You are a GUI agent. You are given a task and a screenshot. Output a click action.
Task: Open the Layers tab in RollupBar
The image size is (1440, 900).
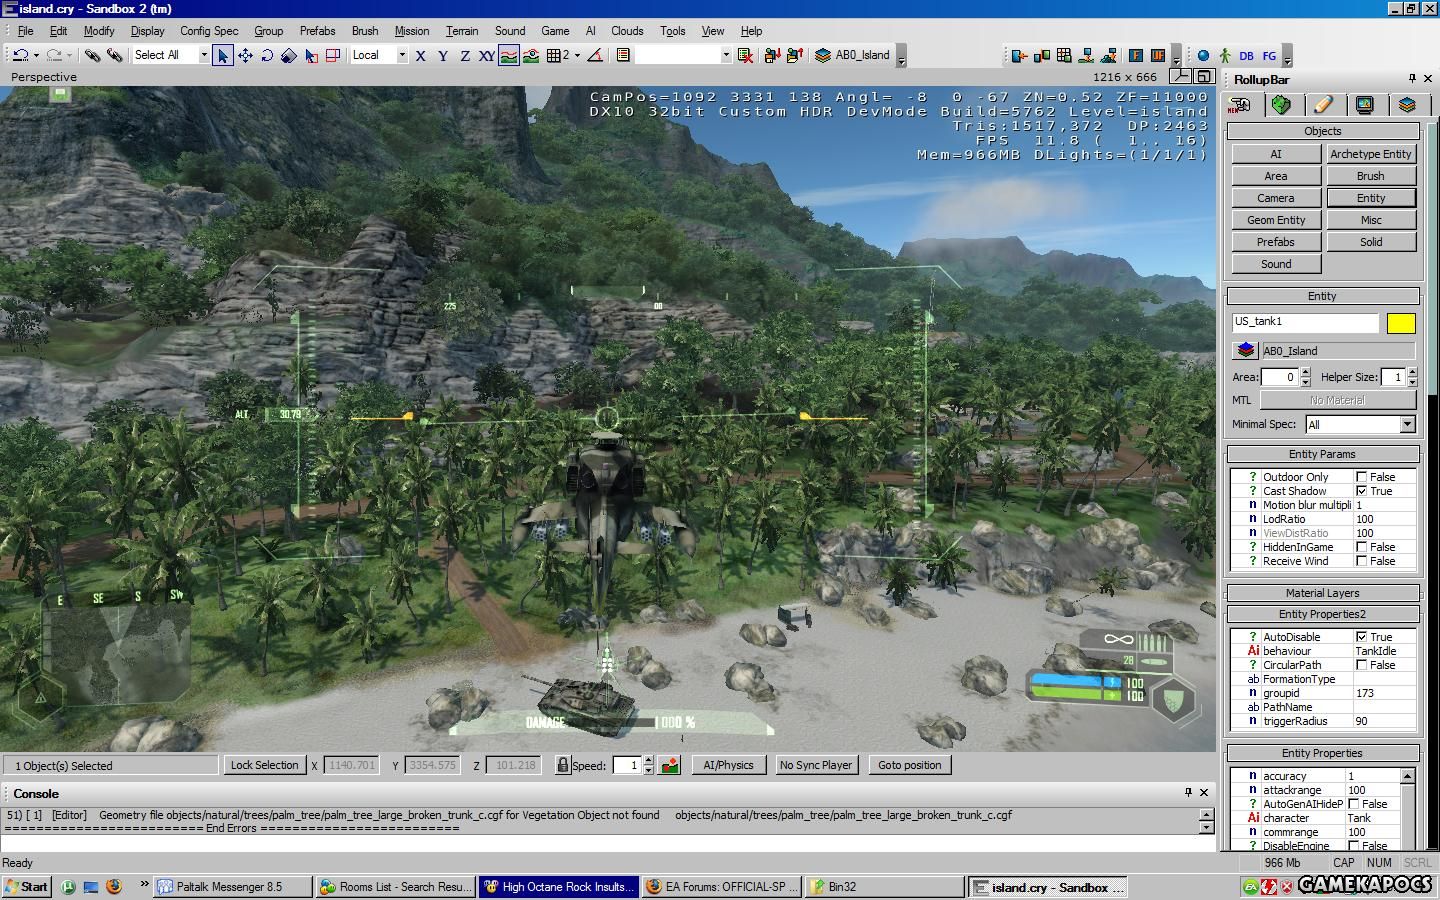click(x=1407, y=104)
